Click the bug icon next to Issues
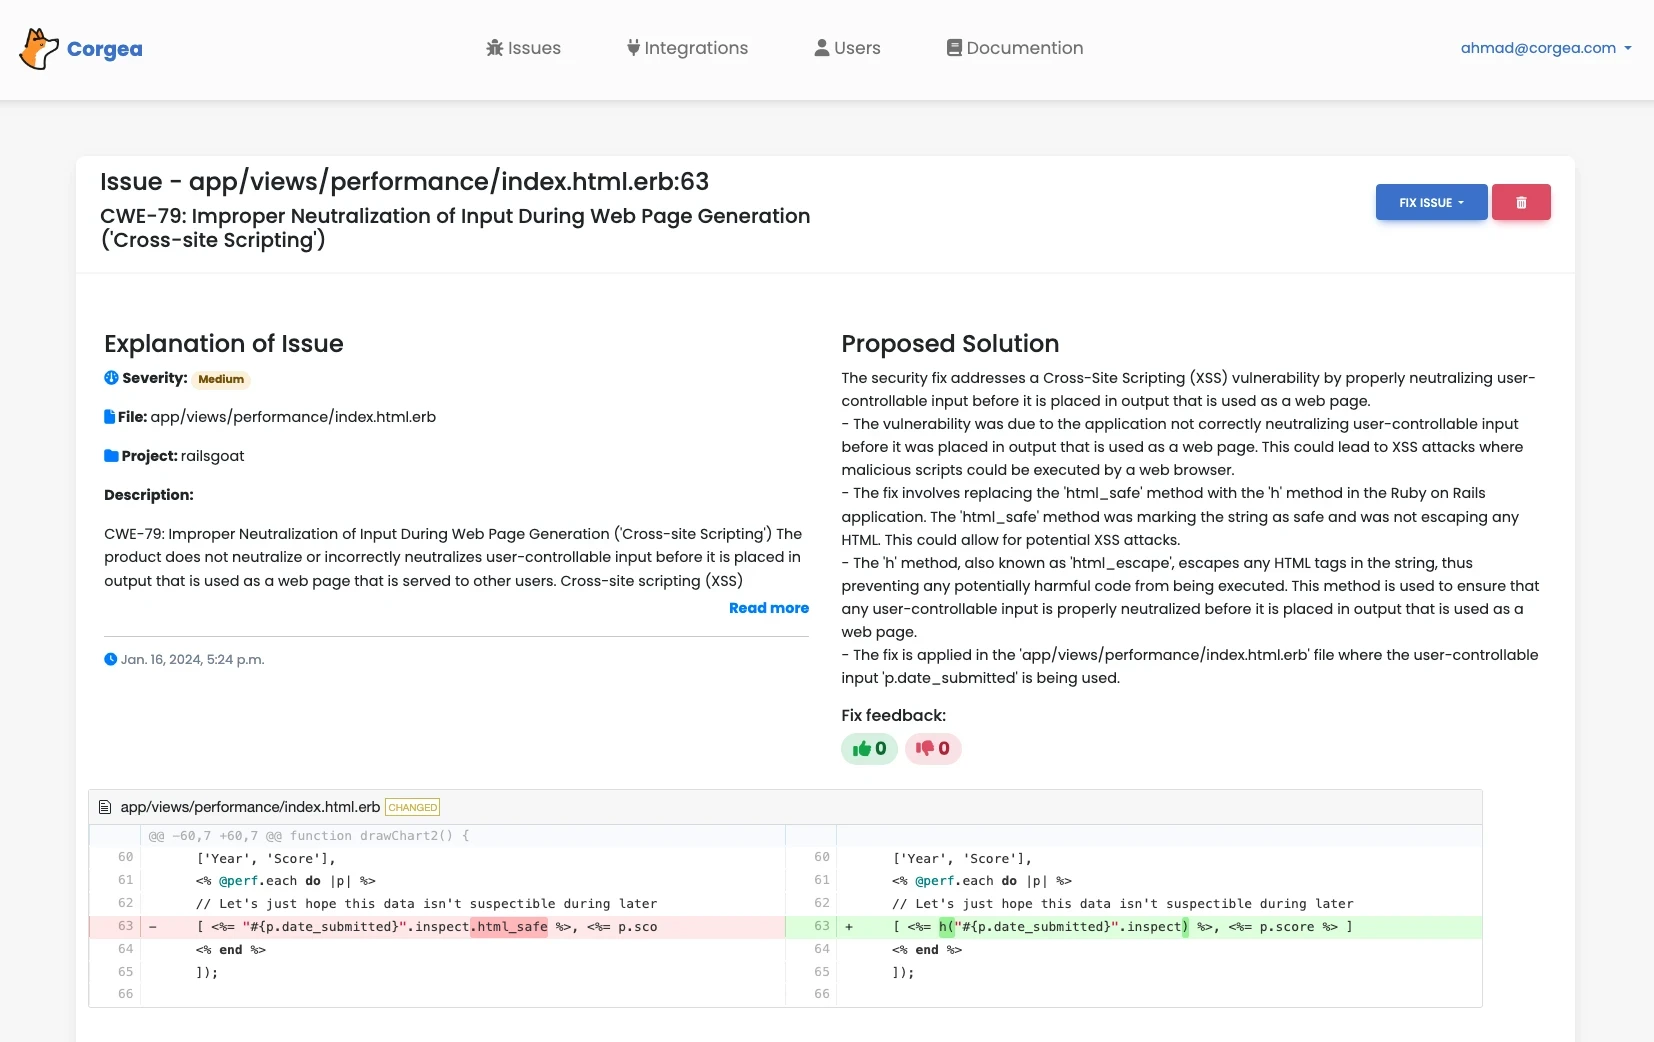This screenshot has height=1042, width=1654. click(494, 48)
